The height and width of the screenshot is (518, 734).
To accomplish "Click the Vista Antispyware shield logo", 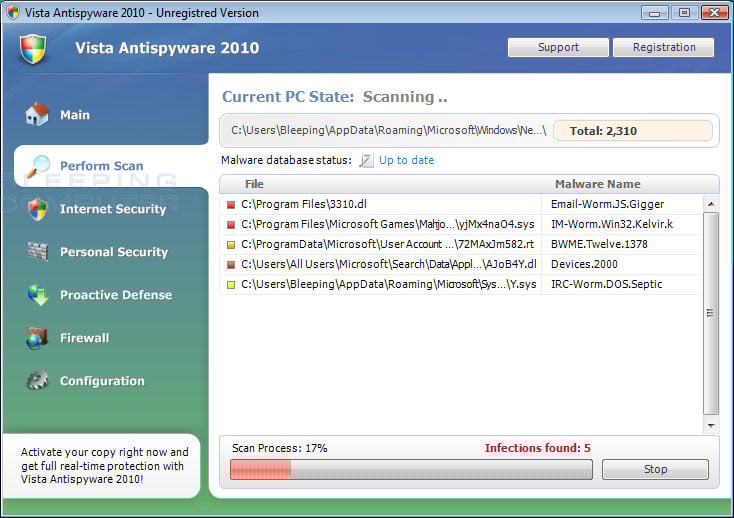I will [33, 49].
